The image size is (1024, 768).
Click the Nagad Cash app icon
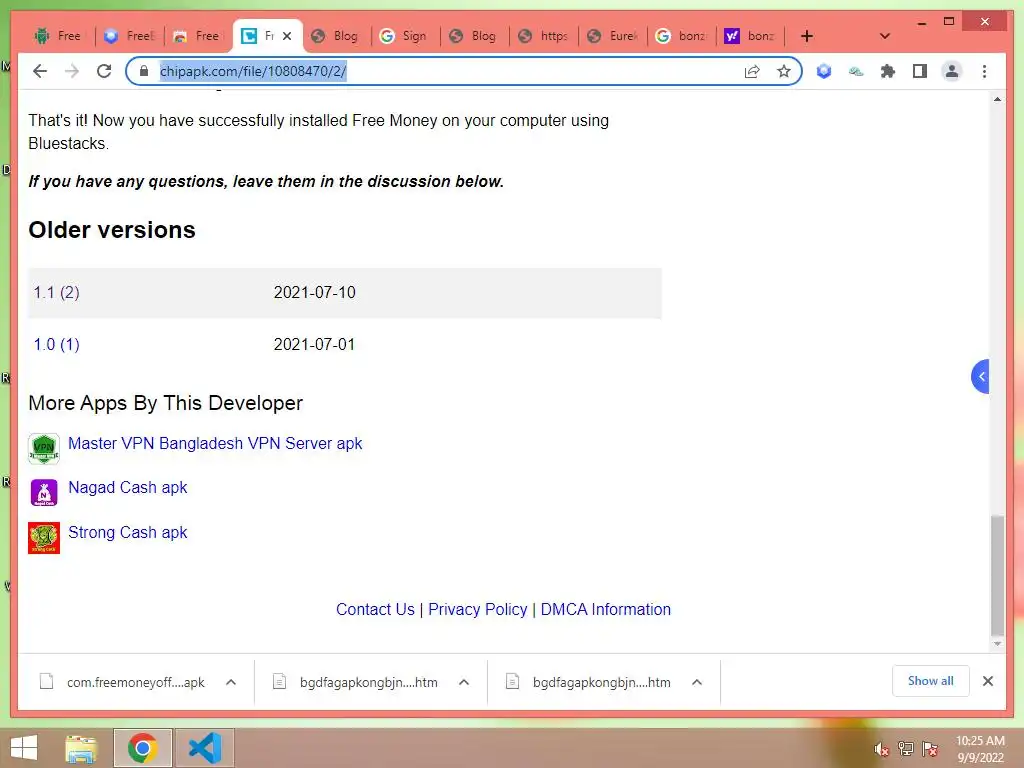point(44,492)
